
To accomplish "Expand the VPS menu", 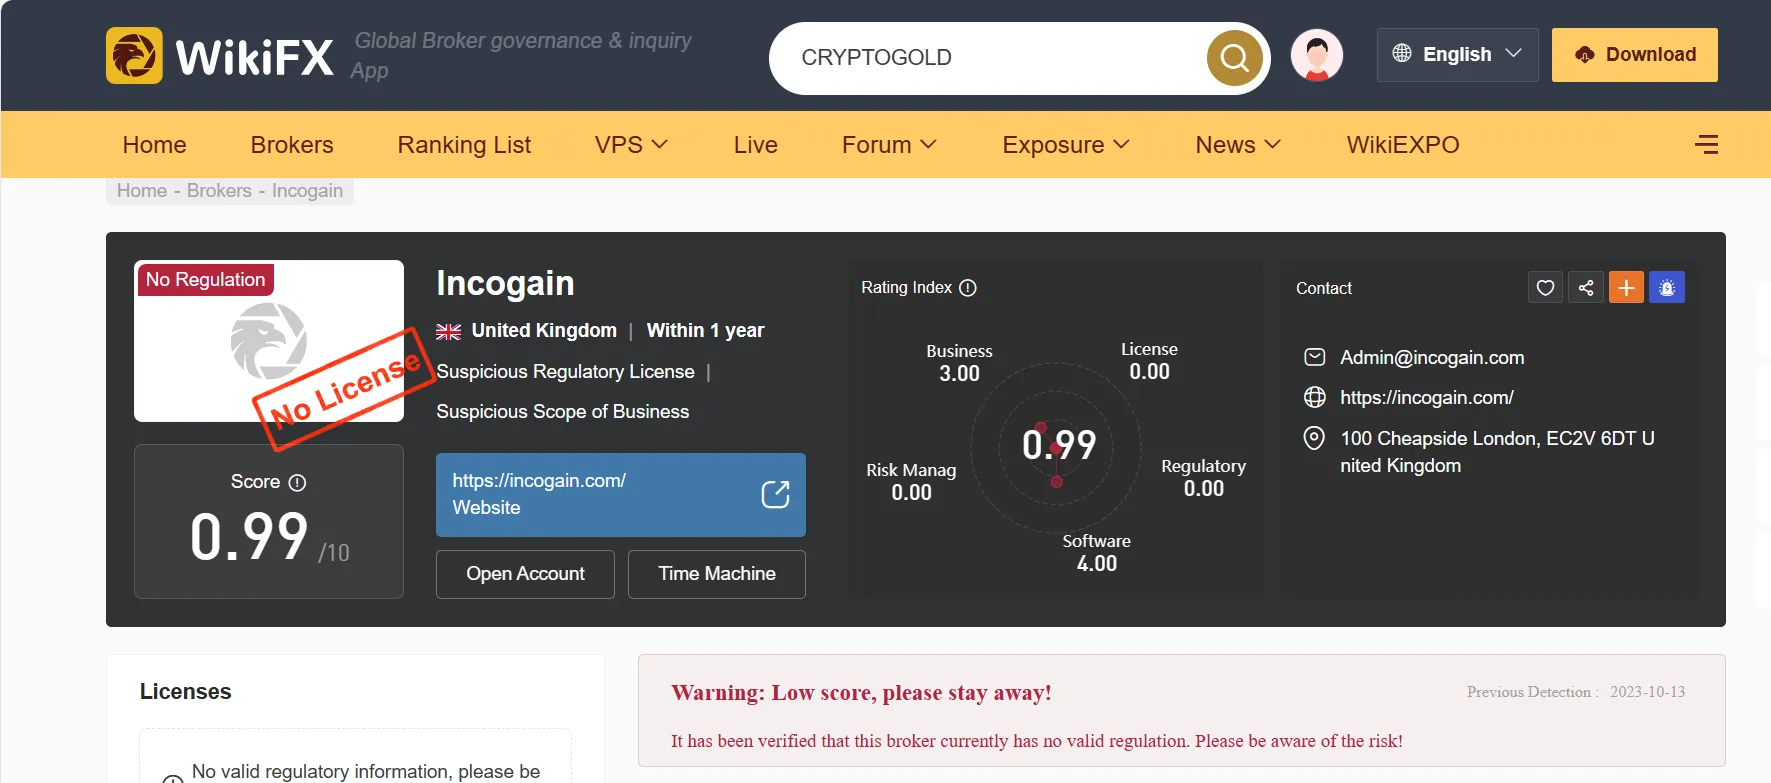I will 631,145.
